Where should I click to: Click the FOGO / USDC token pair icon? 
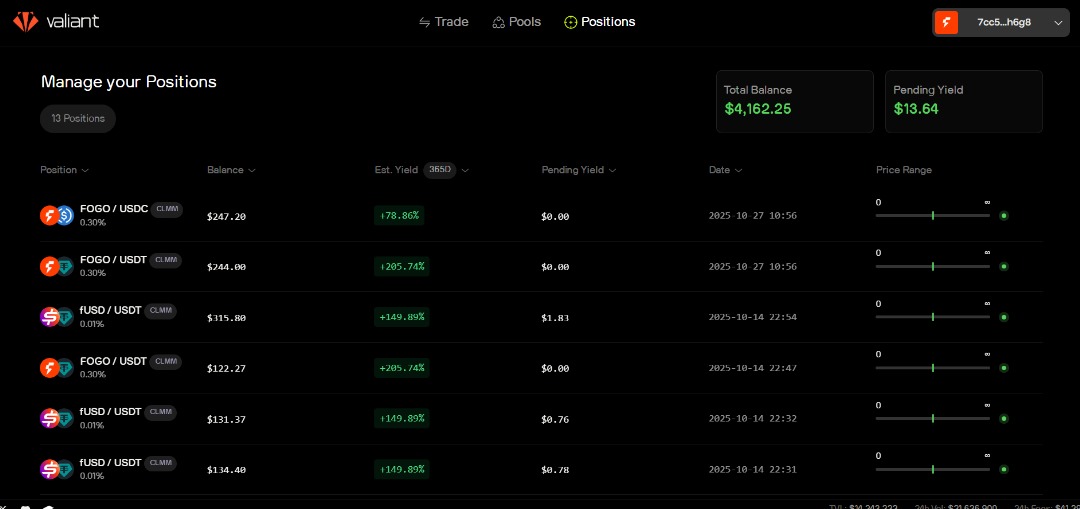point(56,216)
